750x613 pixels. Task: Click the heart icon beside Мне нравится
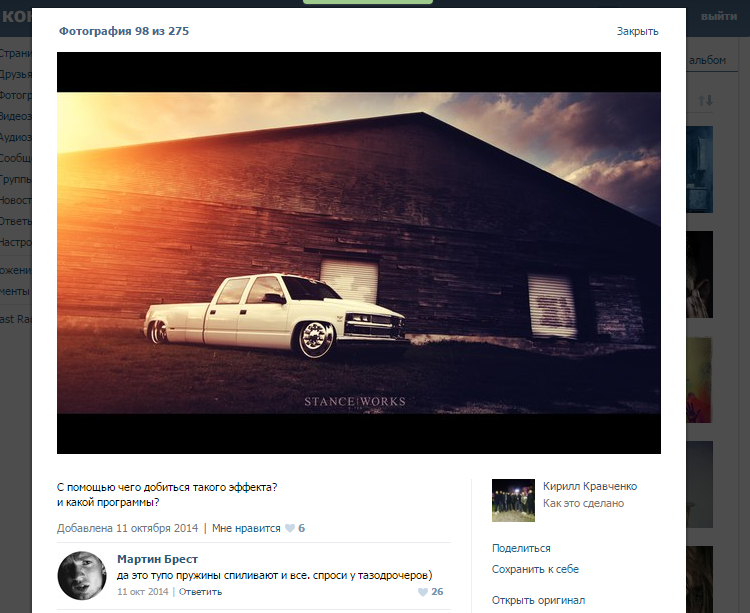[x=290, y=528]
